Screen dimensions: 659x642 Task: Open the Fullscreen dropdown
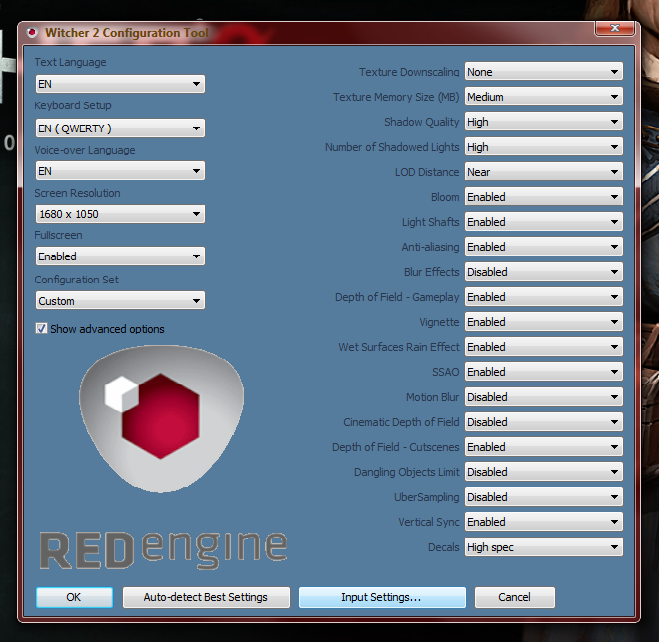tap(120, 256)
